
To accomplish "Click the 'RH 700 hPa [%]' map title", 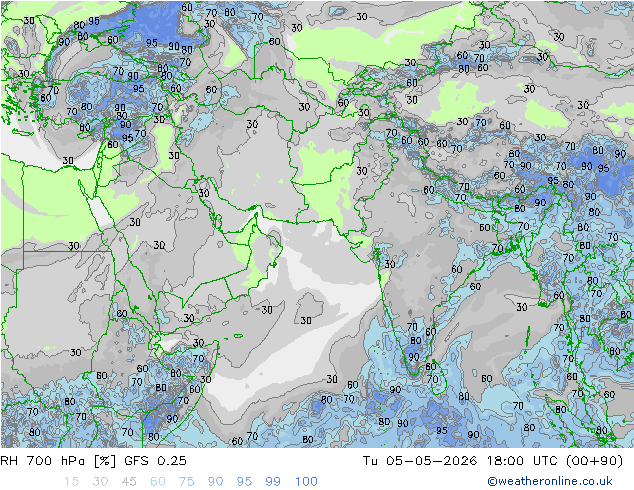I will [x=58, y=461].
